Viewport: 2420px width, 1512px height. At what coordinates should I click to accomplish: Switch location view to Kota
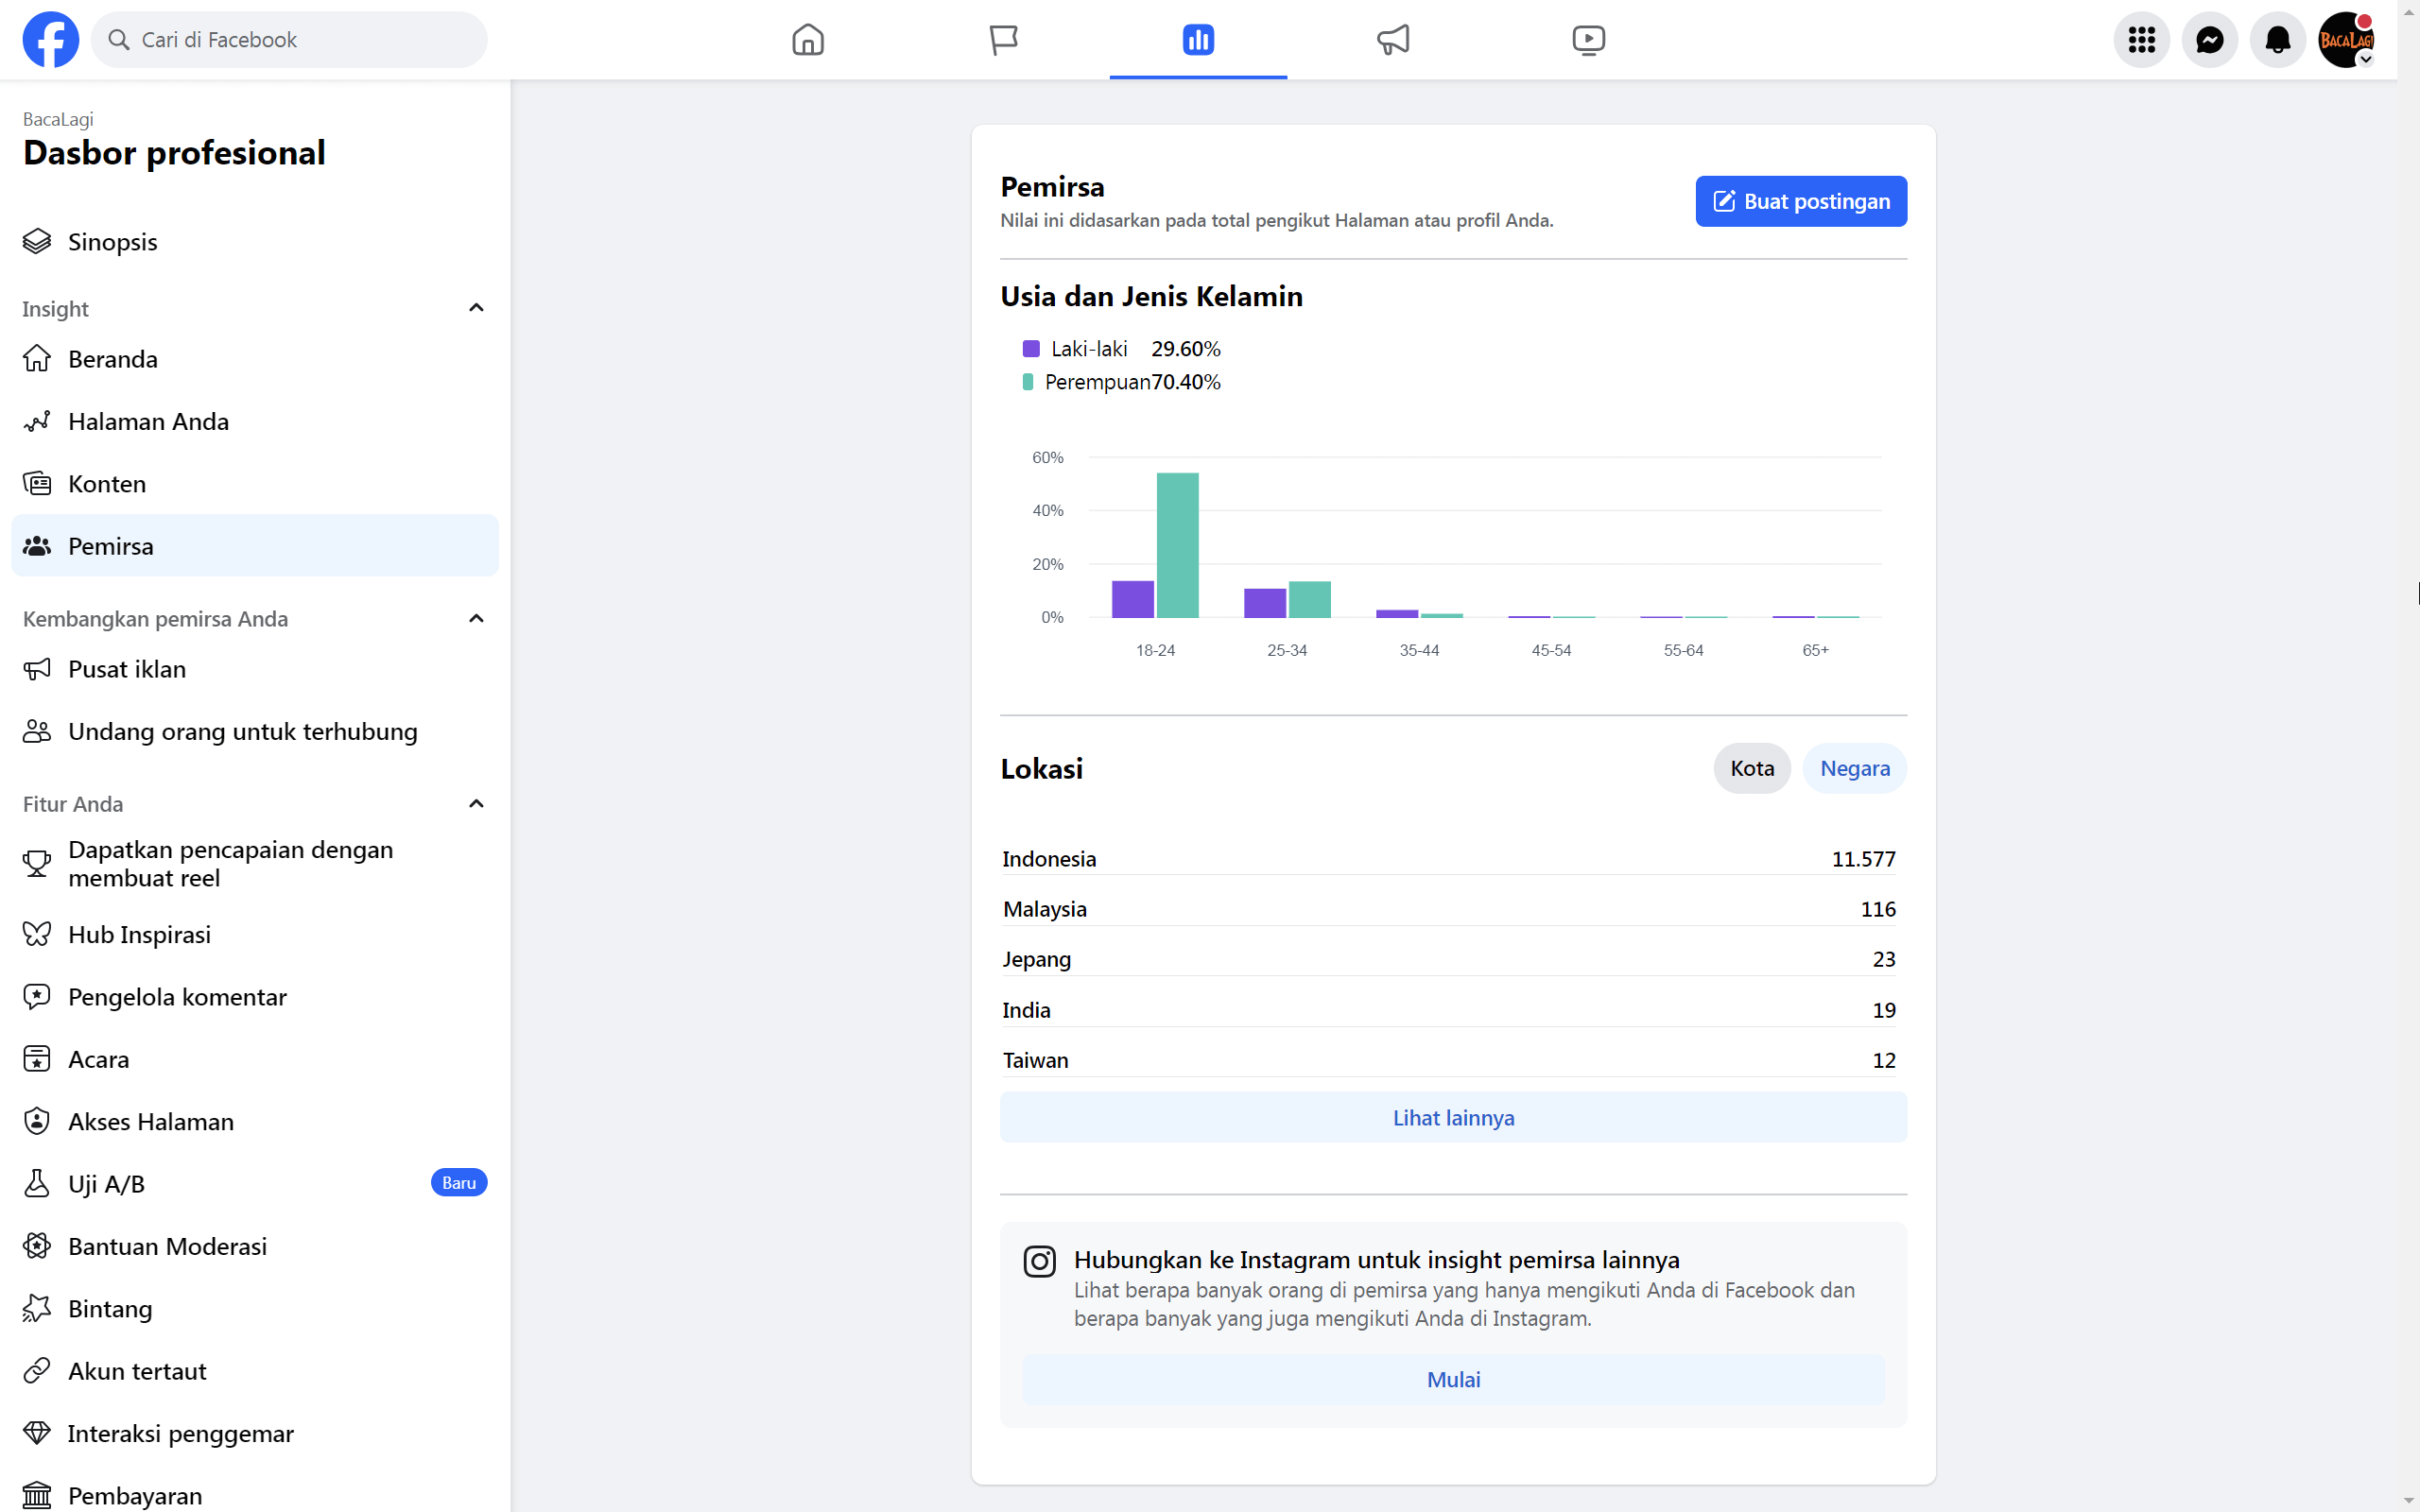pyautogui.click(x=1752, y=768)
